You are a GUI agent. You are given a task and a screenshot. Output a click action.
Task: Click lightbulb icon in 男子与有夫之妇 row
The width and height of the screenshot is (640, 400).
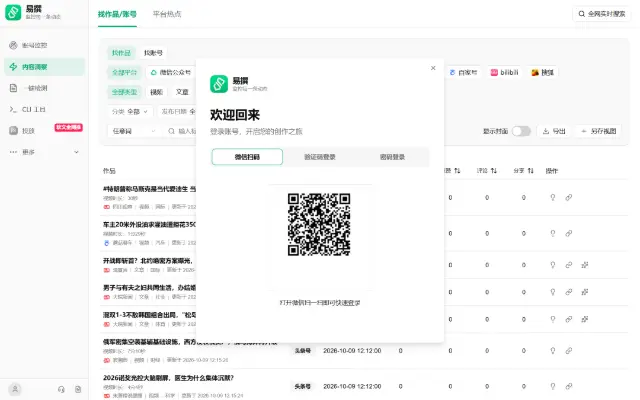pos(553,292)
